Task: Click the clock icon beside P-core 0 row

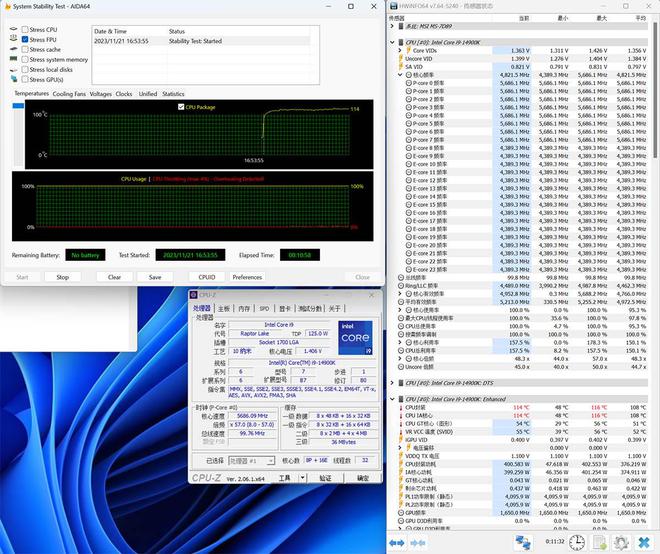Action: 408,83
